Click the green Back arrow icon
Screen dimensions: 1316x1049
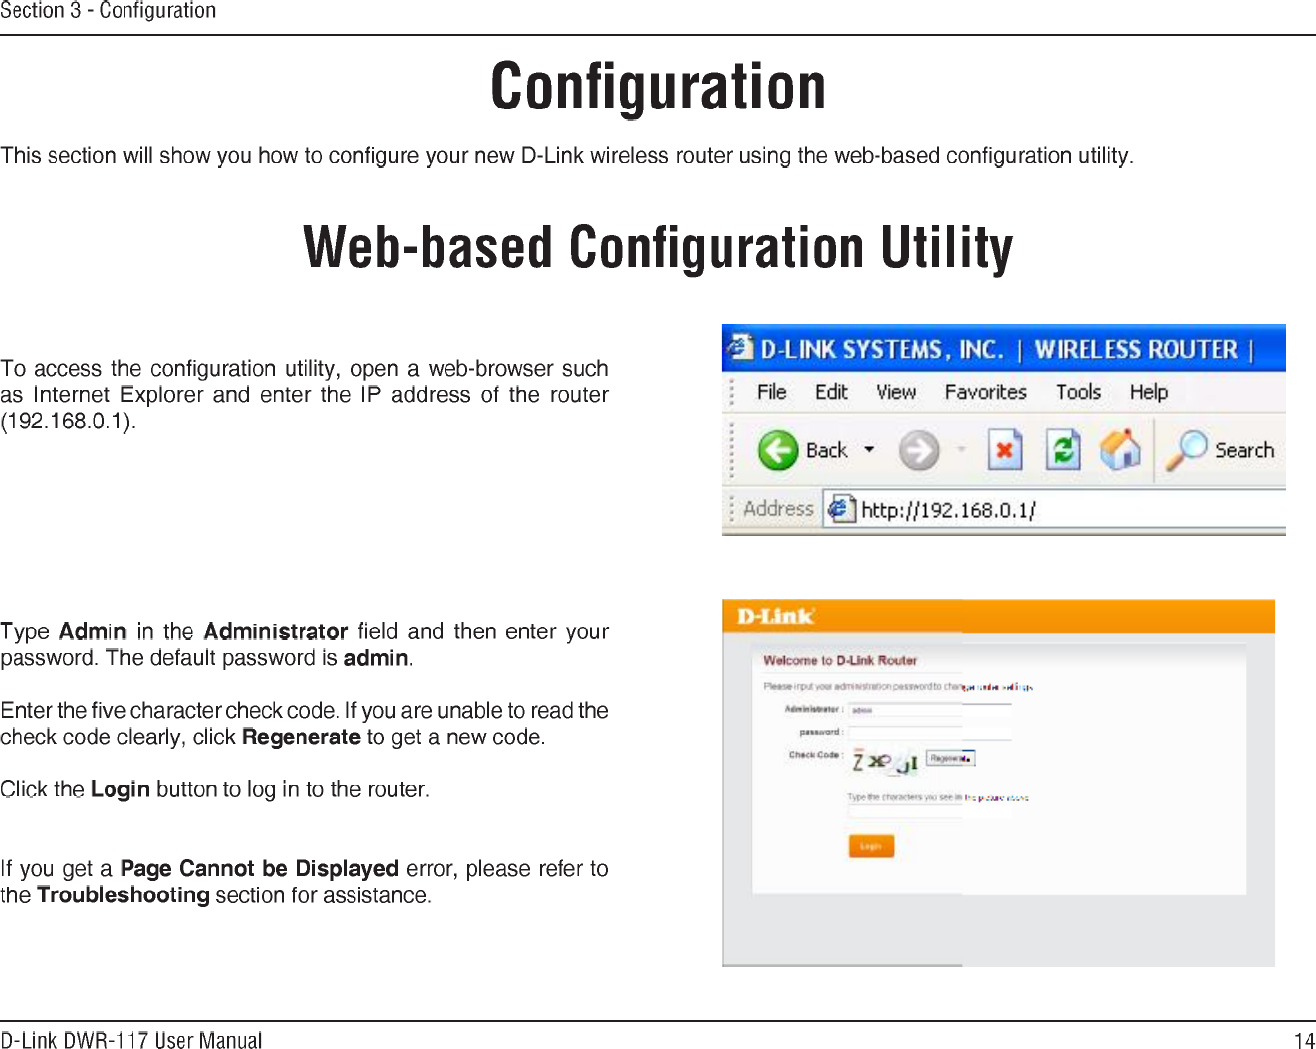[x=777, y=450]
